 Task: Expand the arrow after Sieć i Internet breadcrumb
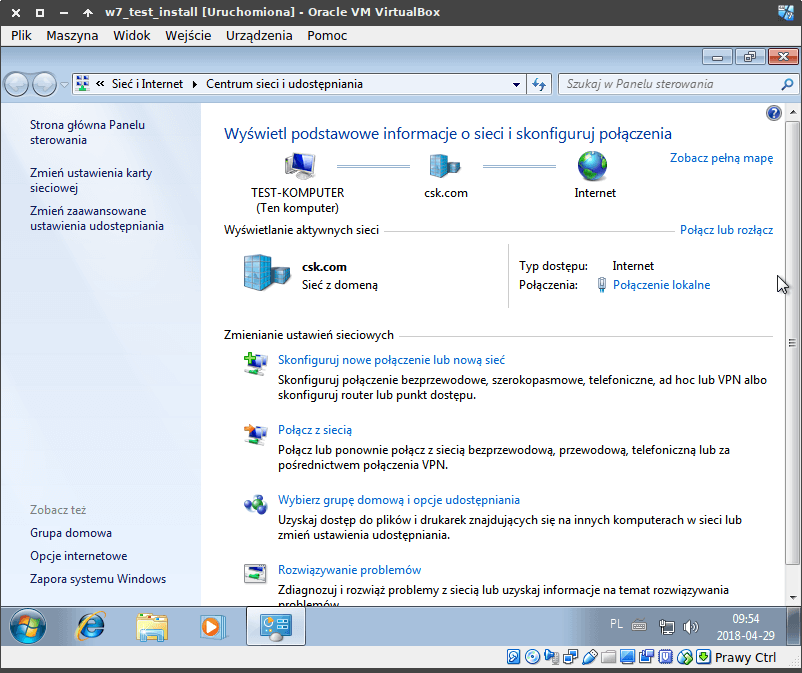[x=194, y=84]
